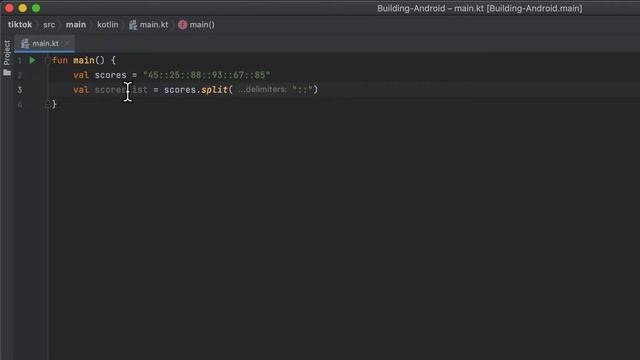Click the Kotlin file icon in breadcrumb
Image resolution: width=640 pixels, height=360 pixels.
[133, 25]
